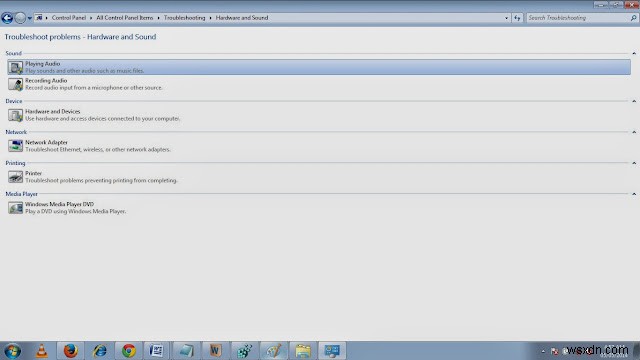This screenshot has height=360, width=640.
Task: Expand Control Panel breadcrumb arrow
Action: [x=91, y=18]
